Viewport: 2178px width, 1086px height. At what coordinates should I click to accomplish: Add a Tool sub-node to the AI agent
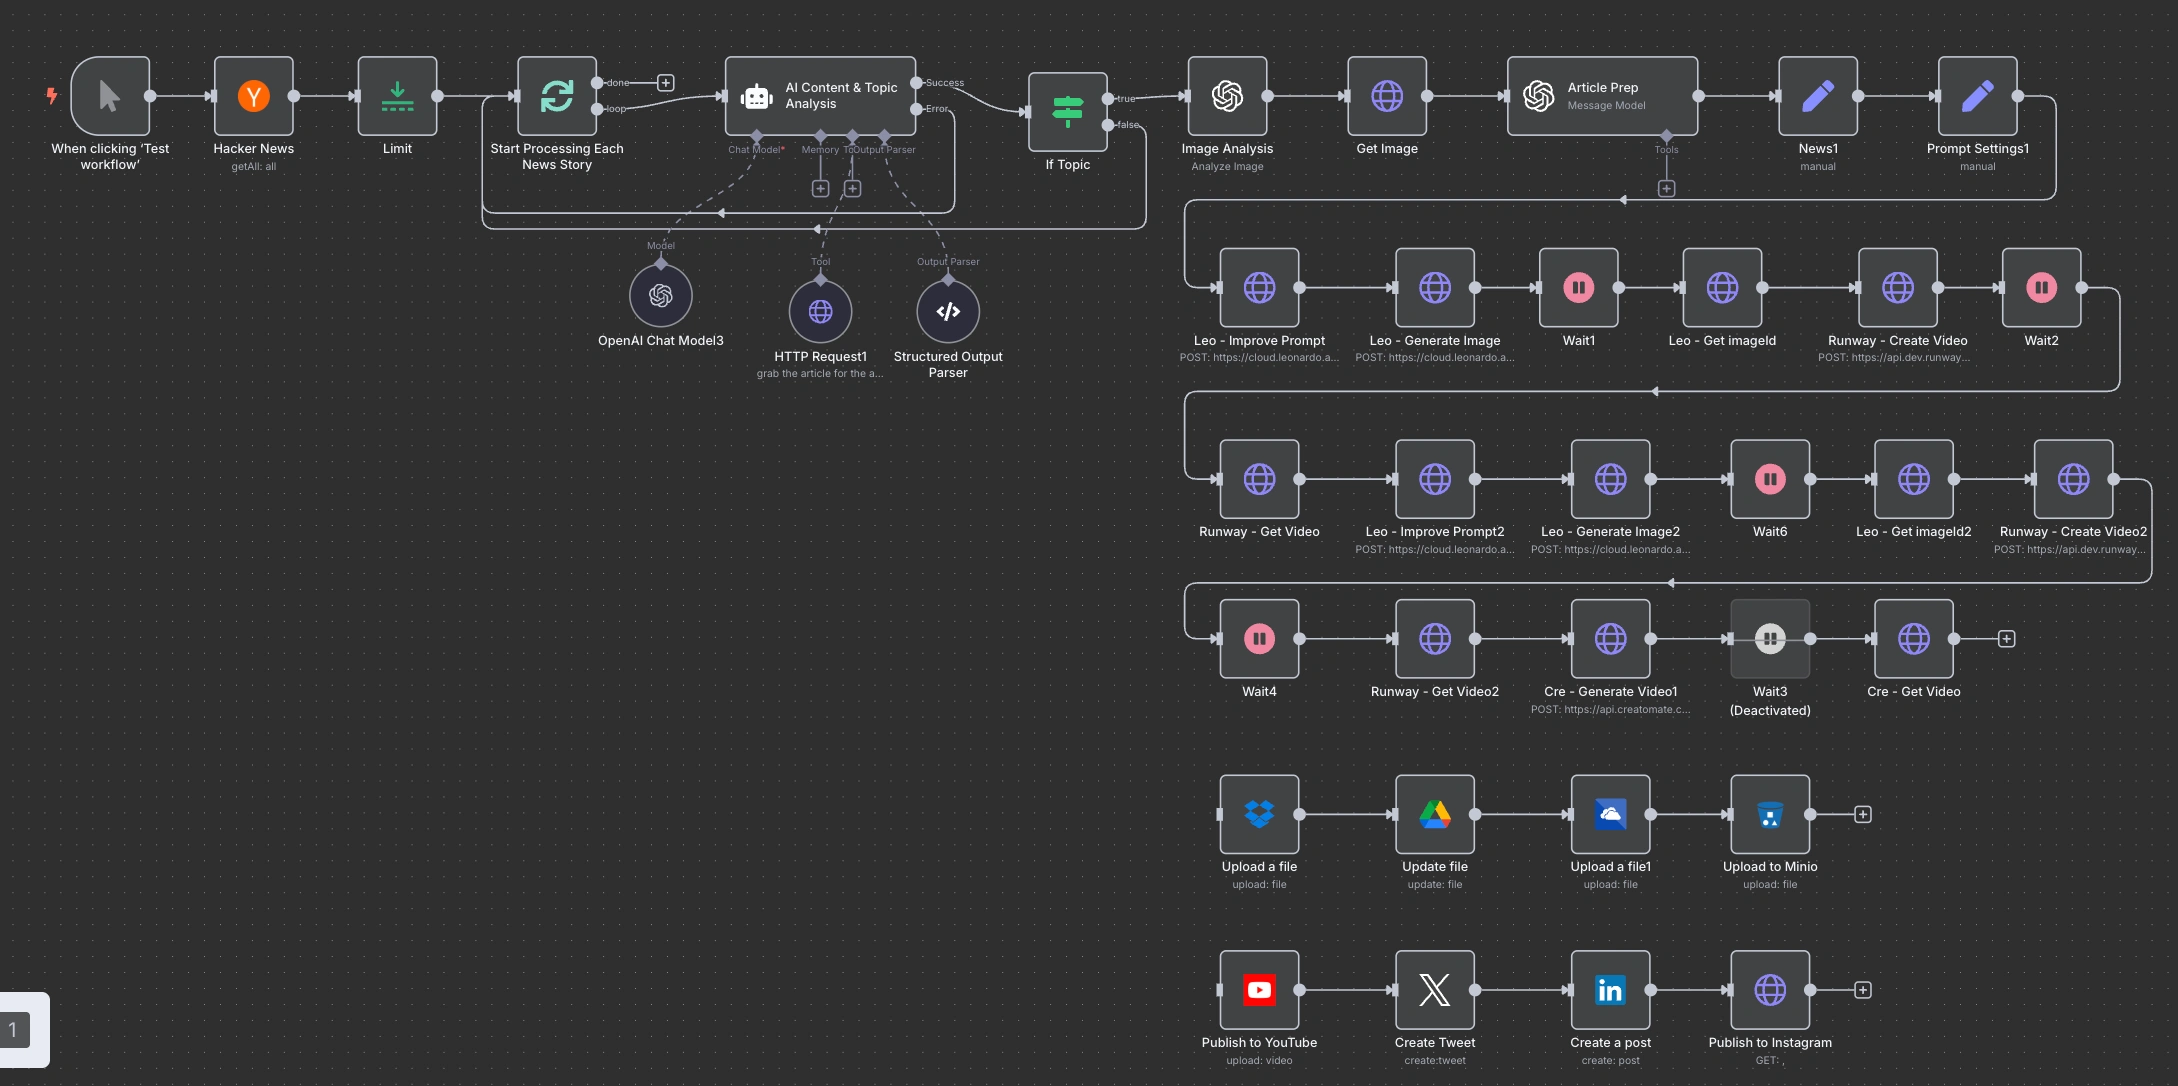[x=852, y=189]
